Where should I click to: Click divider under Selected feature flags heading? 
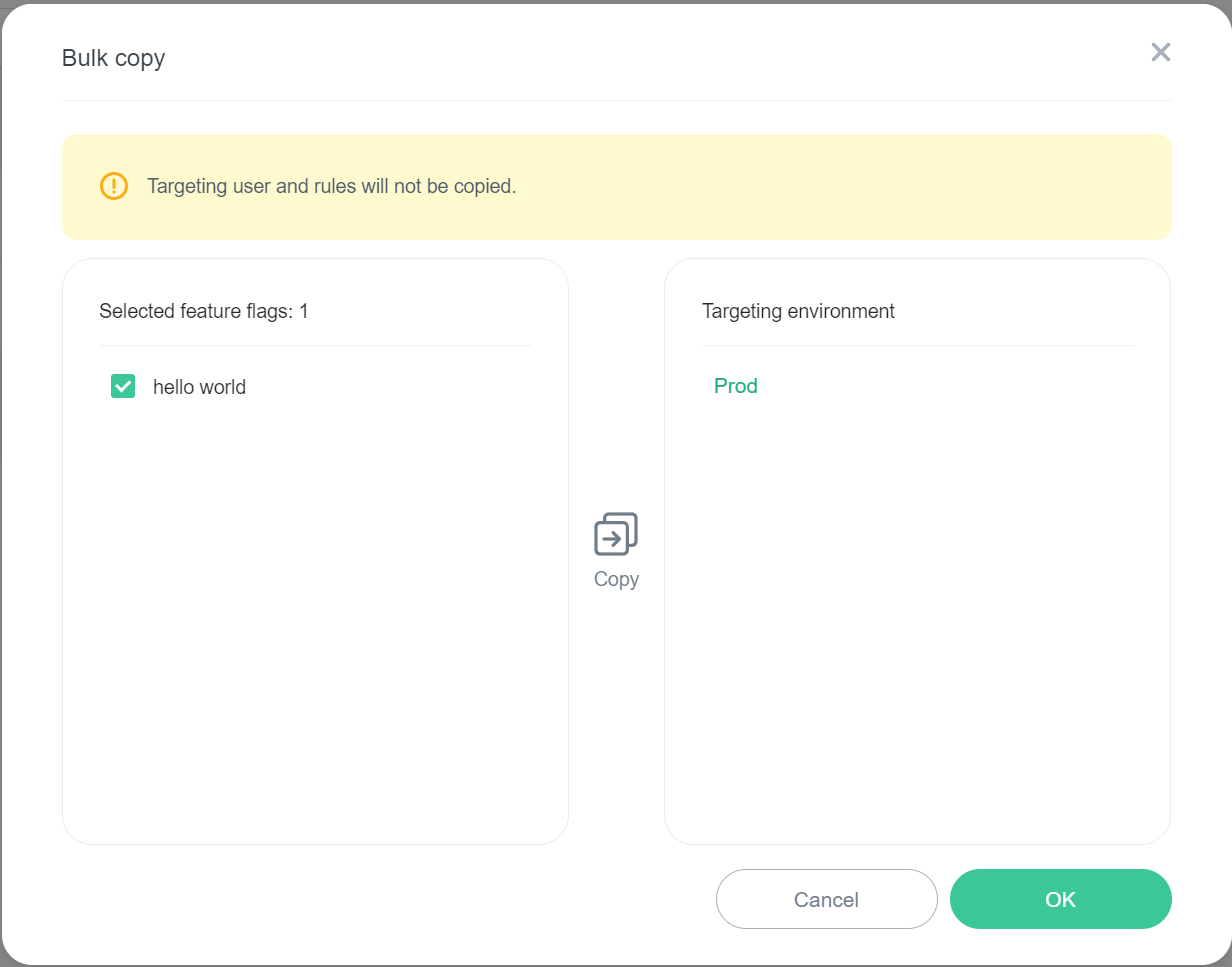(x=315, y=345)
